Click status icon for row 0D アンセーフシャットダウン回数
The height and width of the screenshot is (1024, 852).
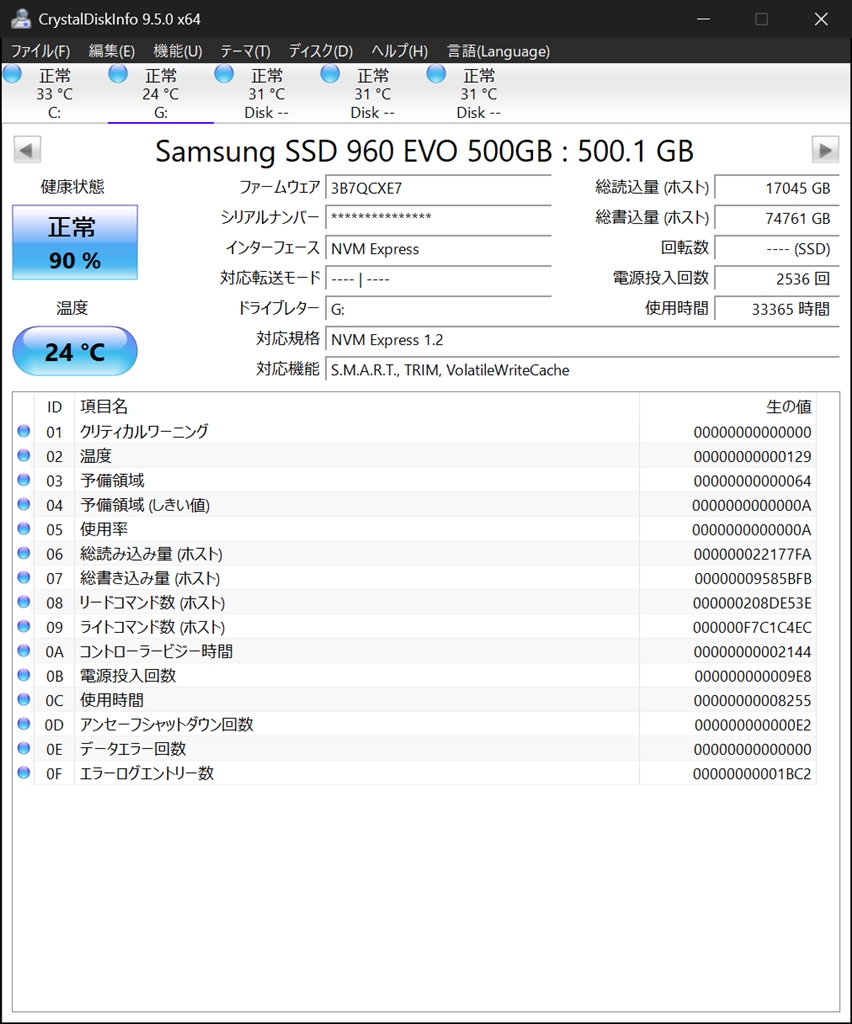(24, 724)
